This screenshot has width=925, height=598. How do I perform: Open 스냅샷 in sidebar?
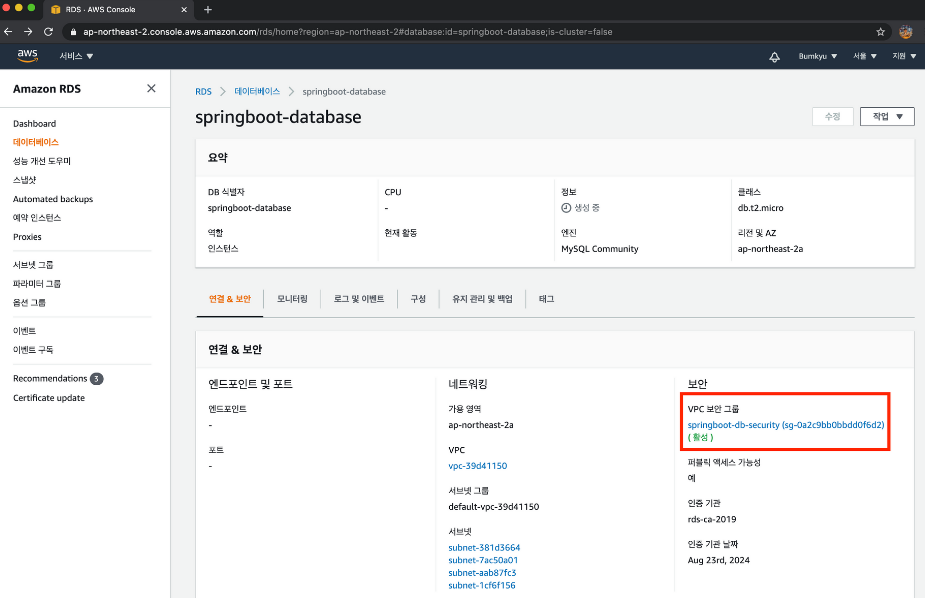(24, 180)
